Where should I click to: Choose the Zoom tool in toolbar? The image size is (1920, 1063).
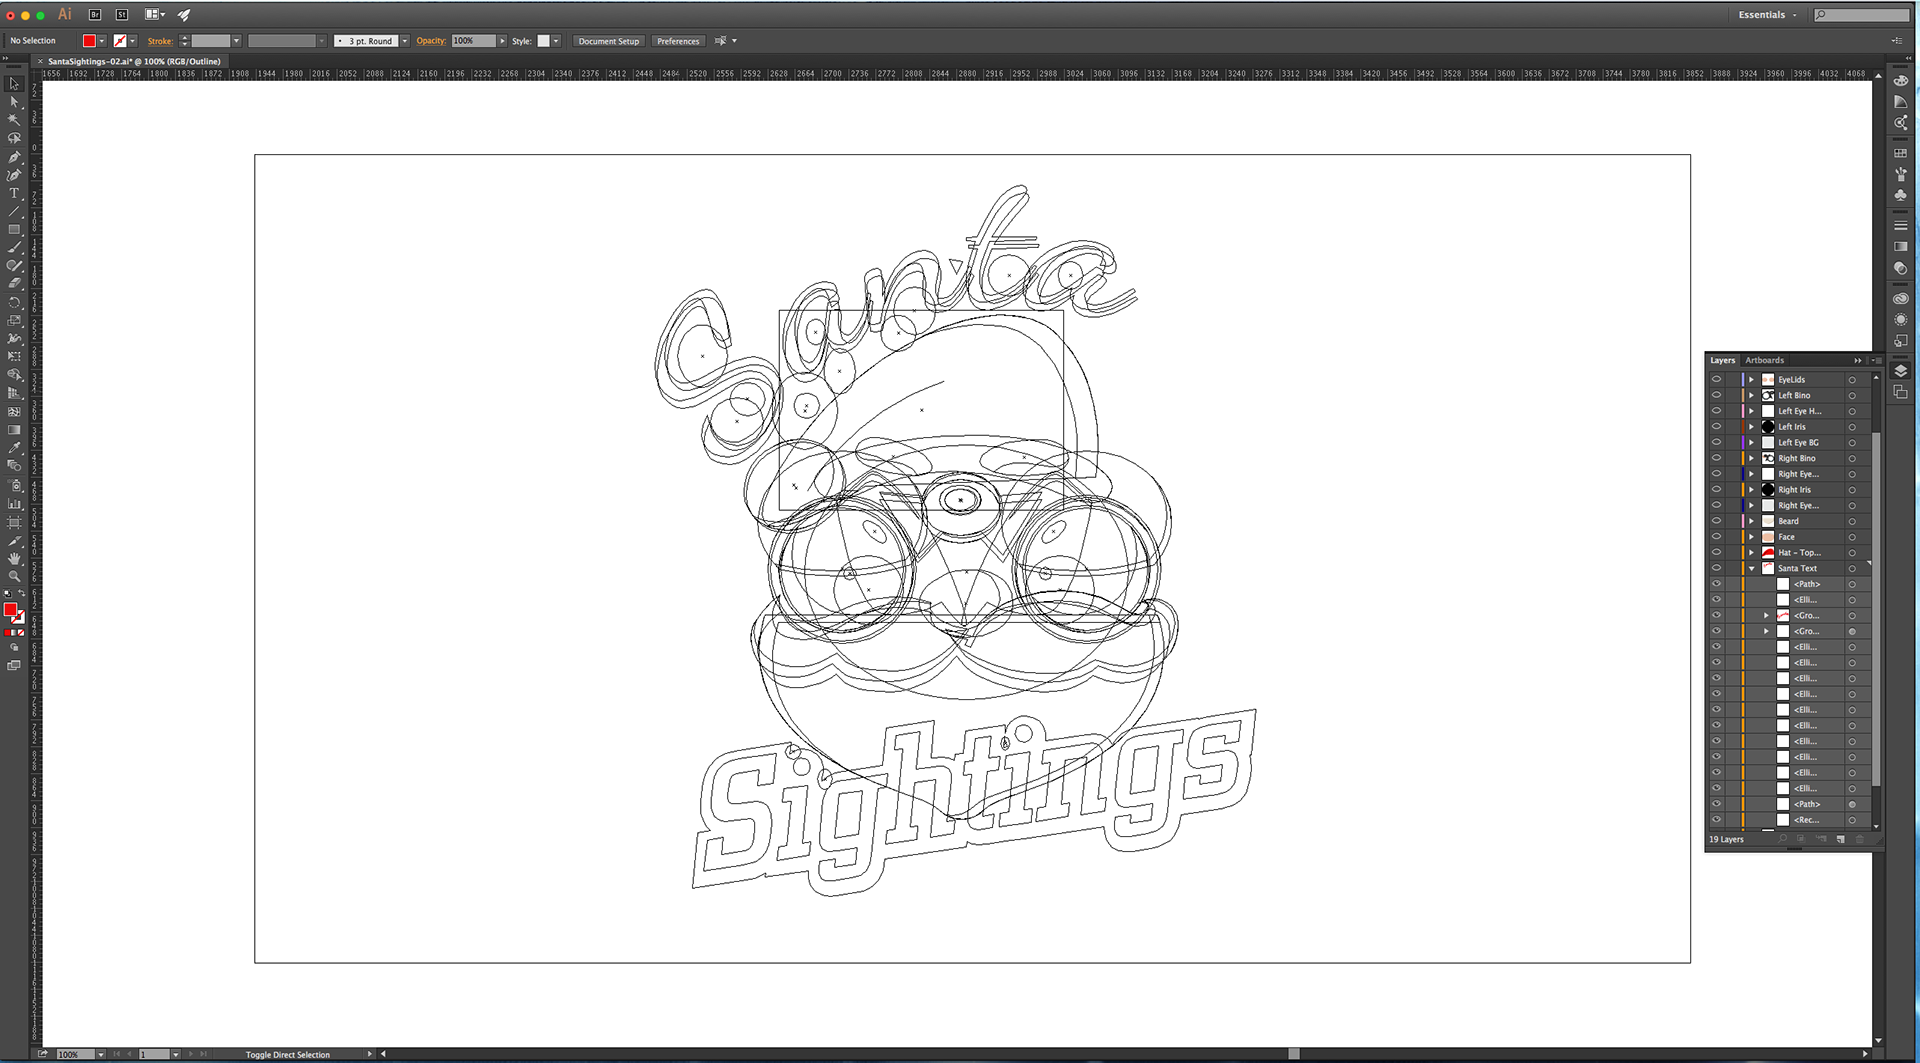click(14, 576)
